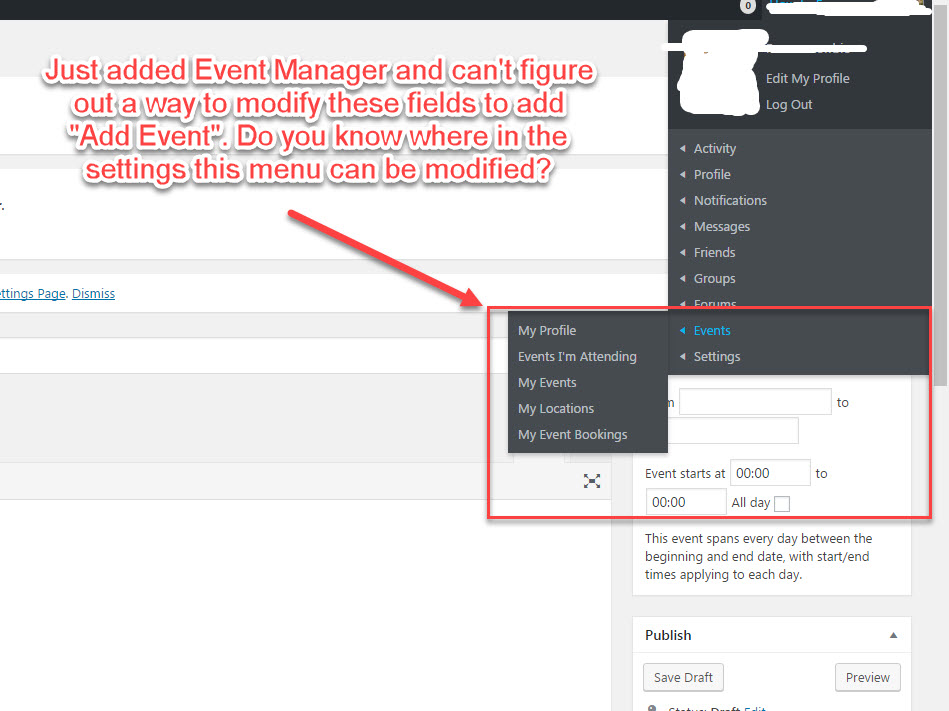The height and width of the screenshot is (711, 949).
Task: Click the arrow icon beside Activity
Action: pyautogui.click(x=682, y=149)
